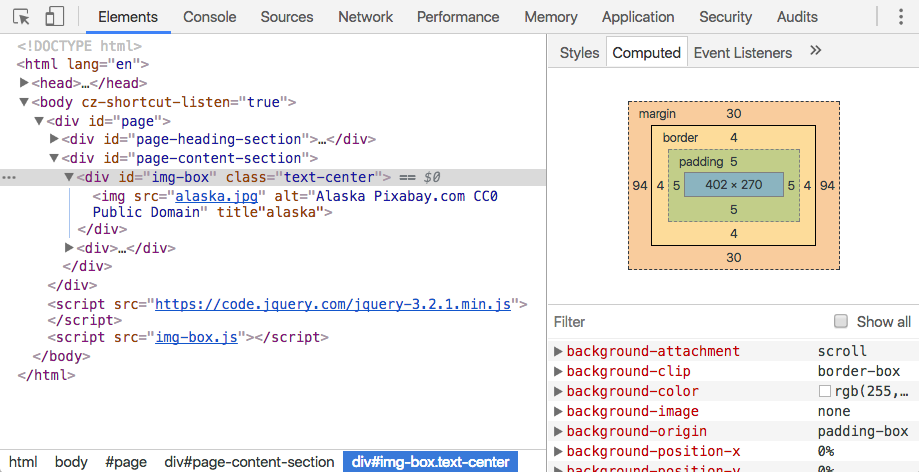
Task: Click the padding-box value of background-origin
Action: [x=863, y=432]
